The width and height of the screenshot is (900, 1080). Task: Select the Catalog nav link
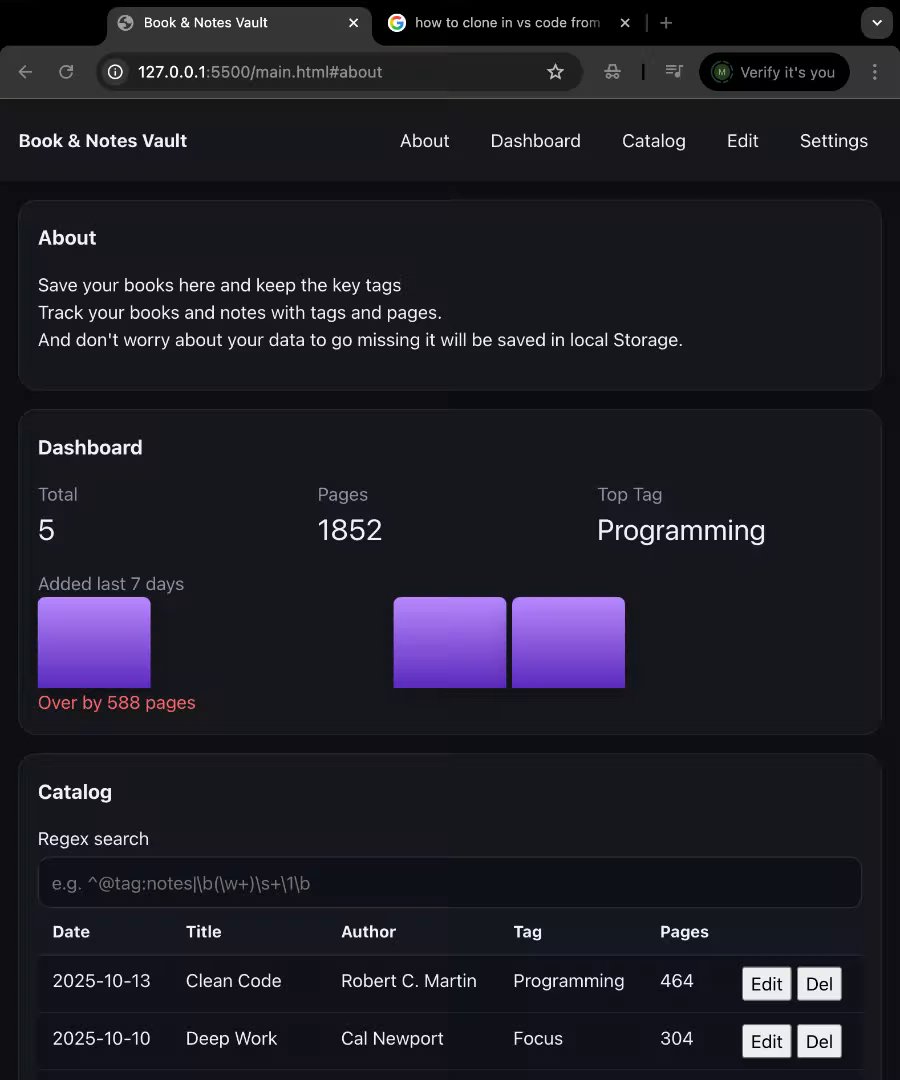tap(653, 141)
